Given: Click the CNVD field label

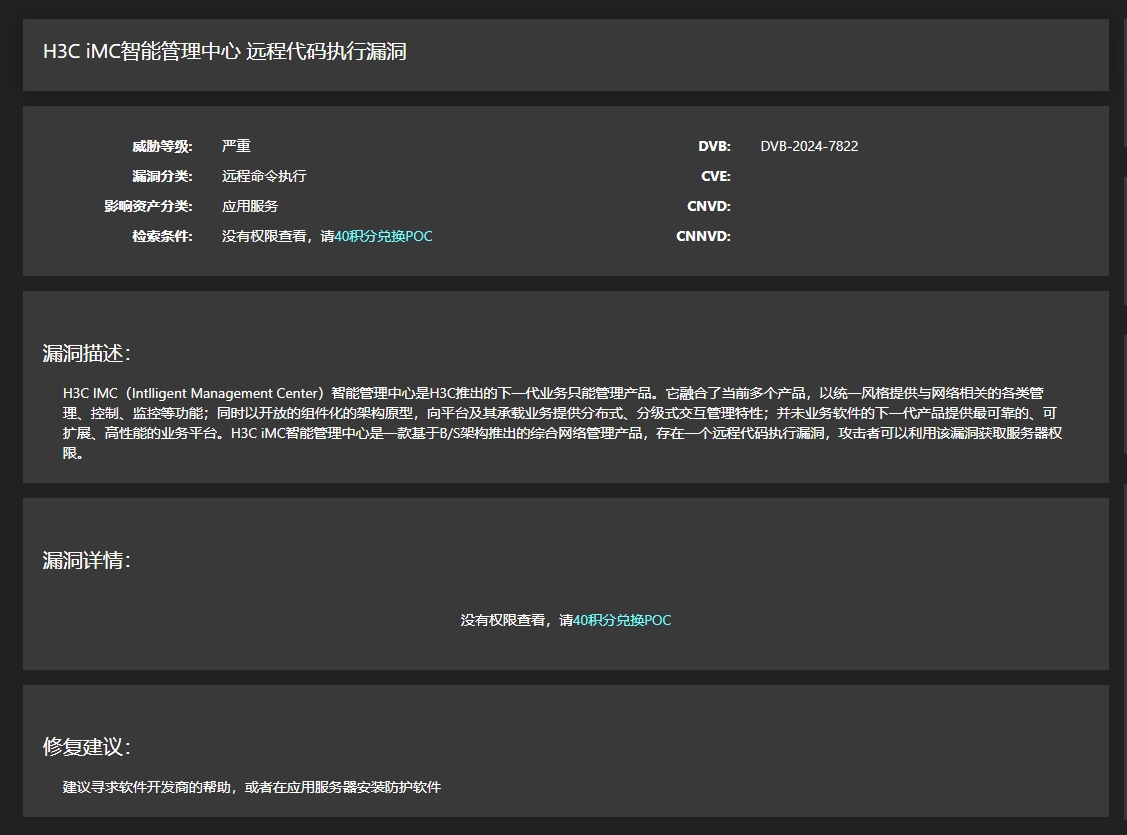Looking at the screenshot, I should coord(709,206).
